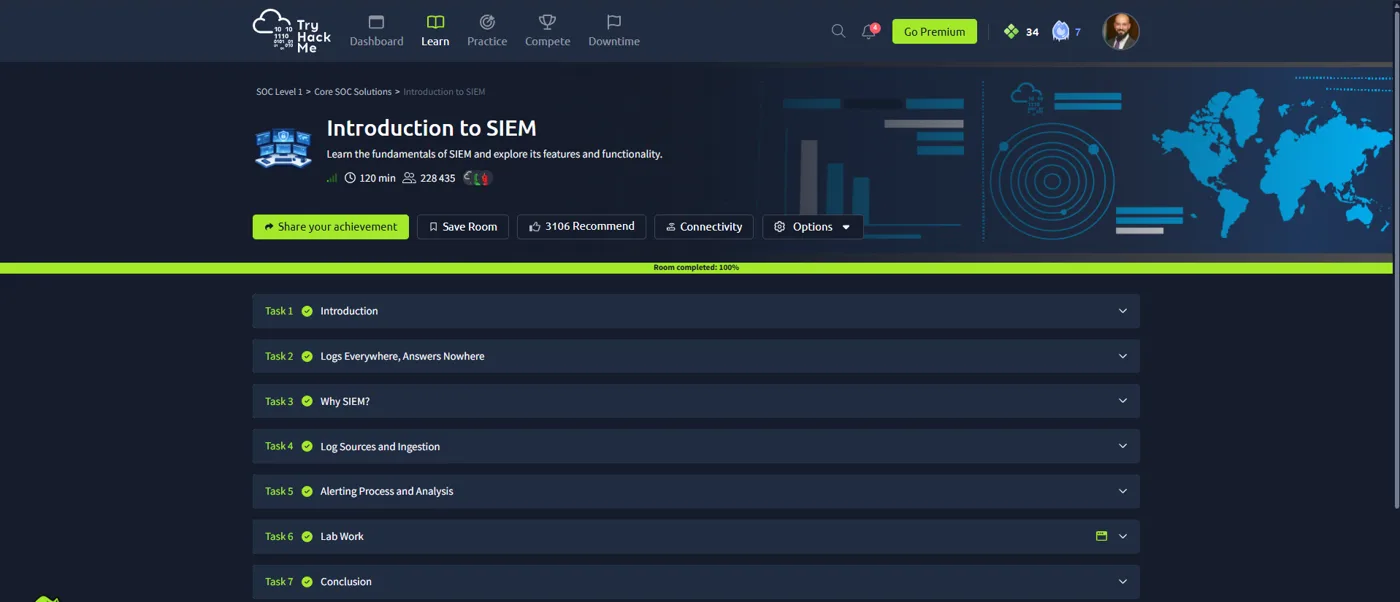Click 'Alerting Process and Analysis' title
The image size is (1400, 602).
click(386, 491)
